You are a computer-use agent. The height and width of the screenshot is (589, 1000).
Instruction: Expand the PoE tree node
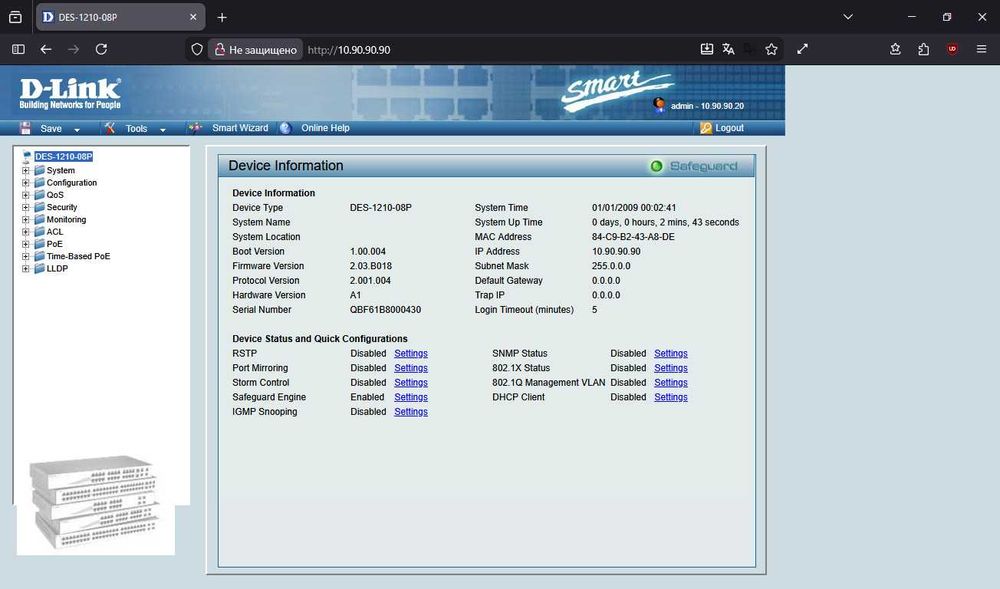tap(26, 244)
